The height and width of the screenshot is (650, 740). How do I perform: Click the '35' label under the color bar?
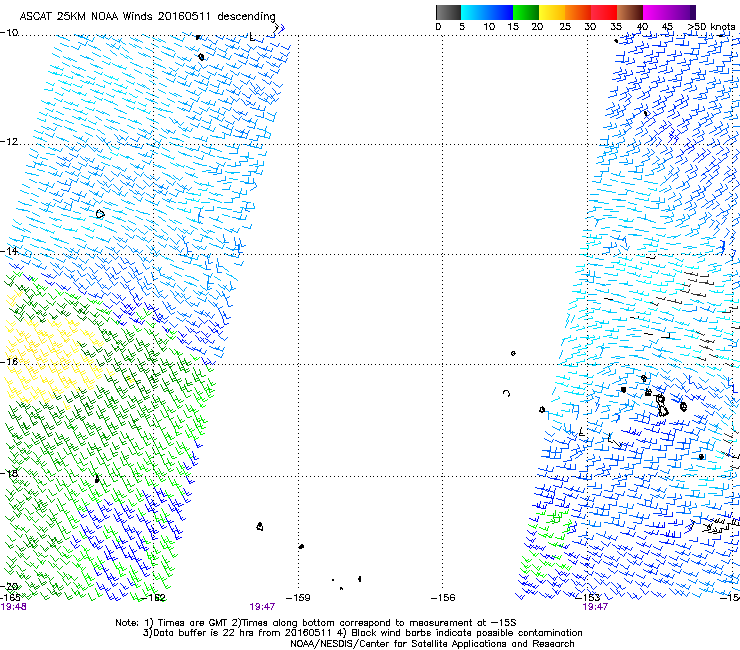click(616, 27)
